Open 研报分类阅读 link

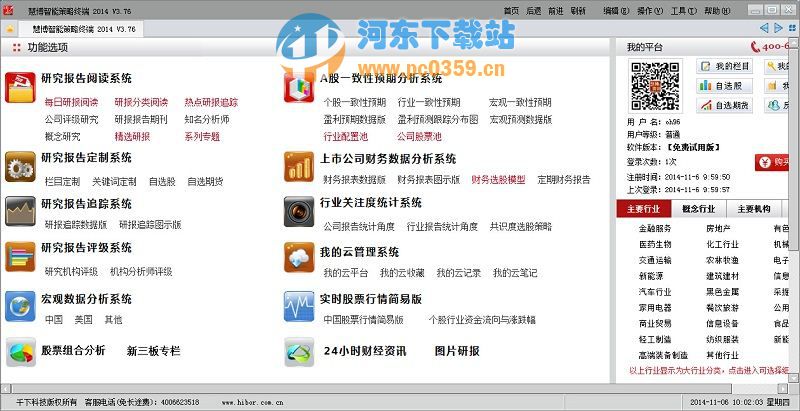point(141,102)
